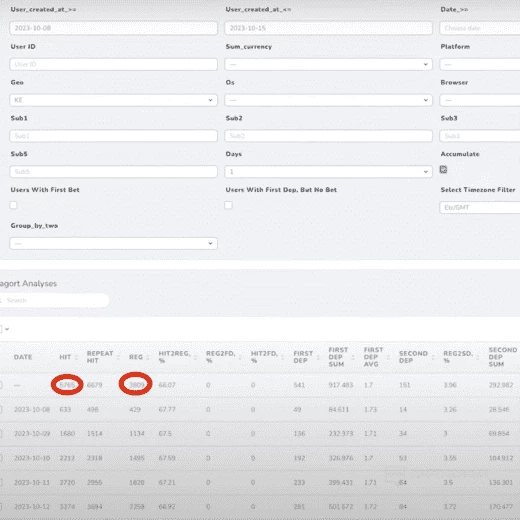Image resolution: width=520 pixels, height=520 pixels.
Task: Sort by the FIRST DEP SUM column icon
Action: click(x=353, y=357)
